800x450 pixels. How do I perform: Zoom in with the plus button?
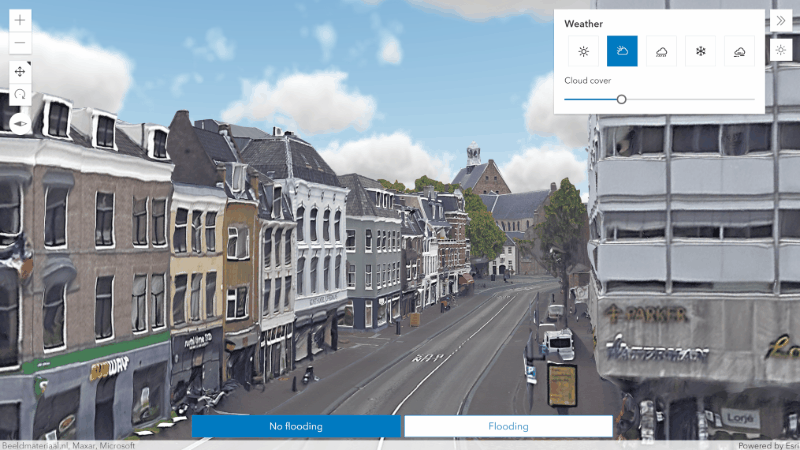click(20, 20)
